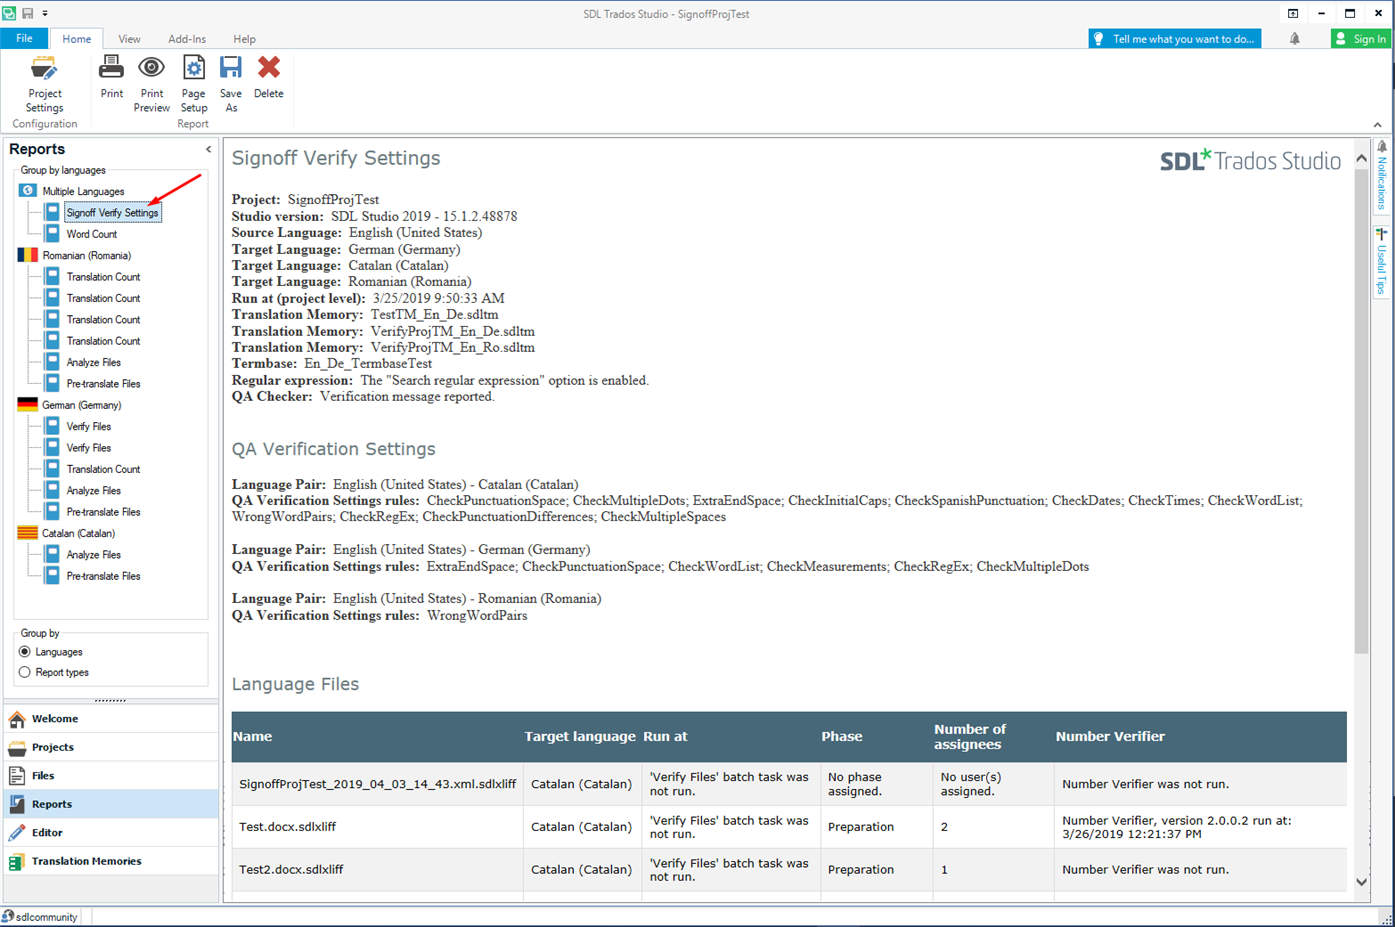The height and width of the screenshot is (927, 1395).
Task: Select the Romanian (Romania) tree group
Action: [86, 255]
